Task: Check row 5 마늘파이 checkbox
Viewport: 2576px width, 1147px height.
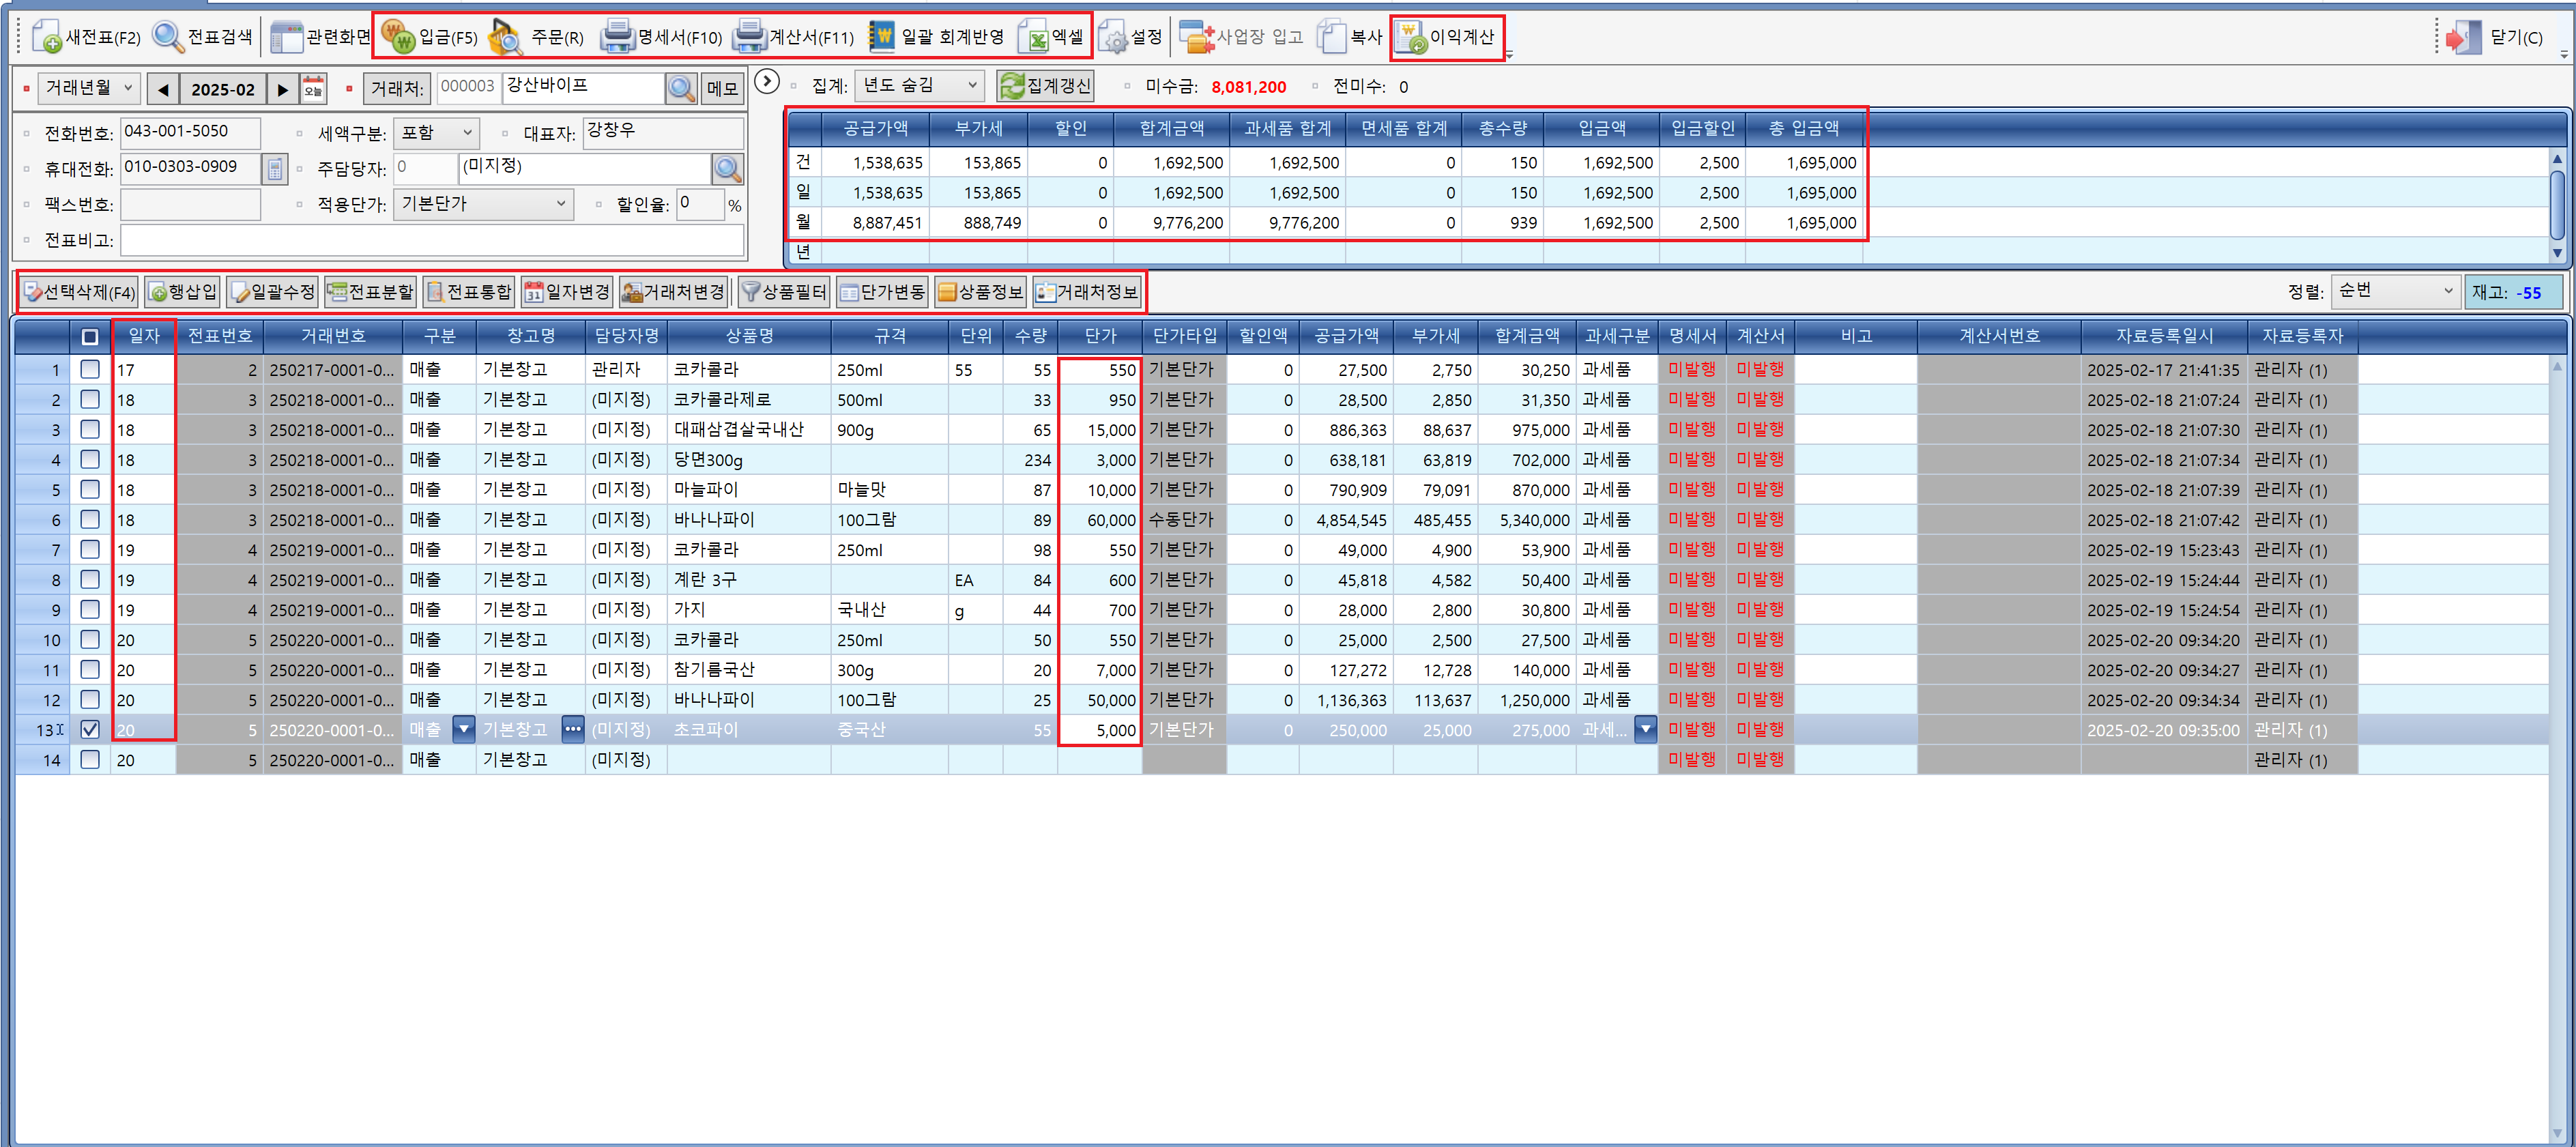Action: pyautogui.click(x=90, y=489)
